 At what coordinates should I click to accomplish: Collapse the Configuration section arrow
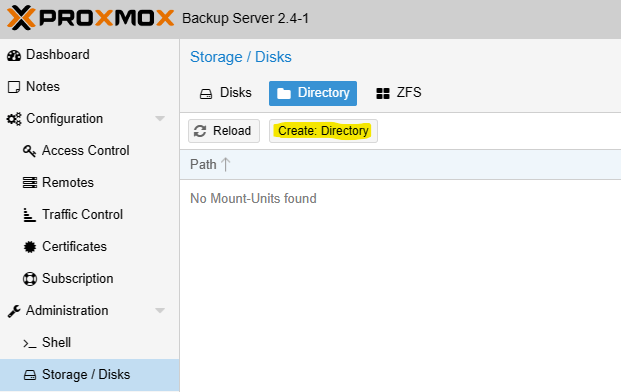coord(160,119)
